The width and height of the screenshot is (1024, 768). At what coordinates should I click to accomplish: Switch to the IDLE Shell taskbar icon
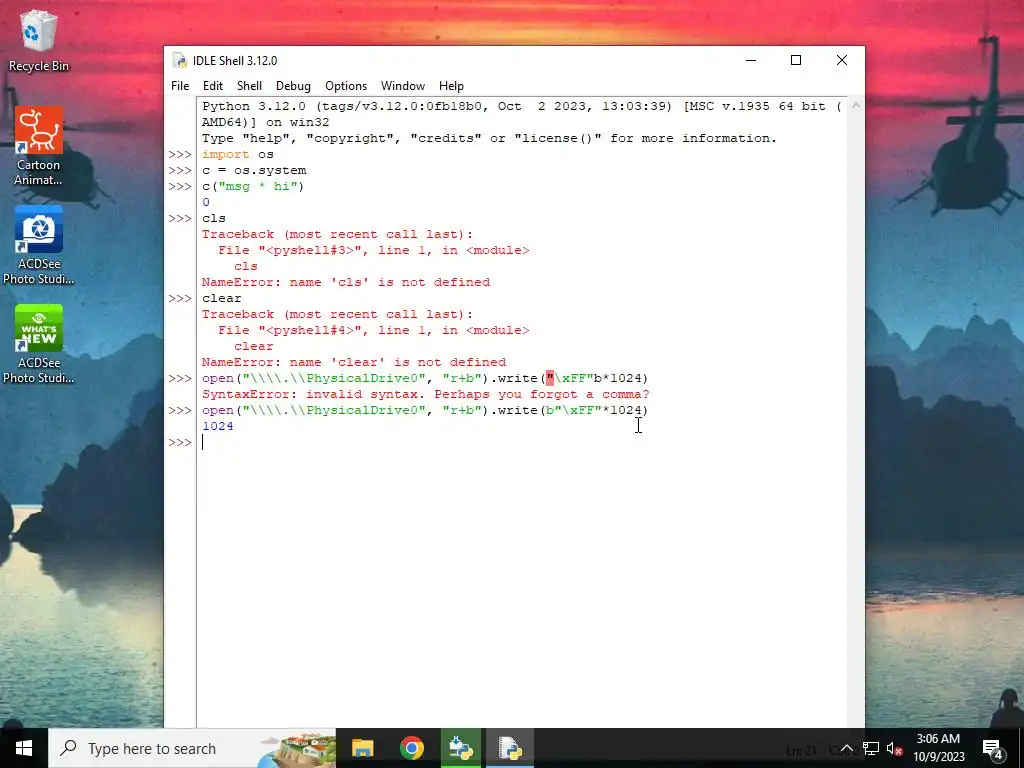click(x=510, y=748)
